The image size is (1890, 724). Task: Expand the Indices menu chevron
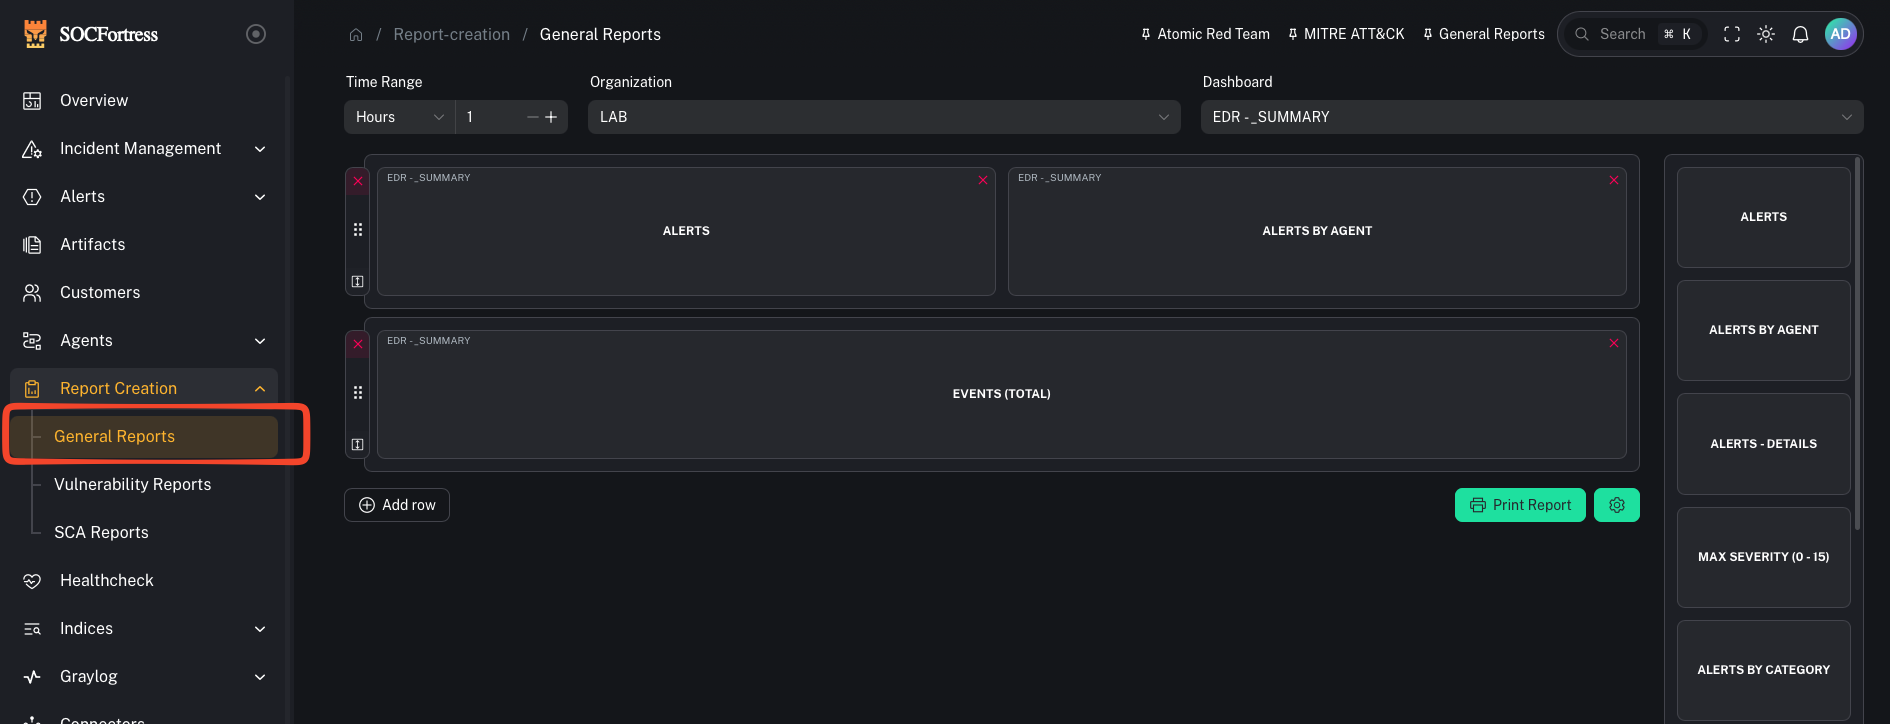click(x=260, y=629)
